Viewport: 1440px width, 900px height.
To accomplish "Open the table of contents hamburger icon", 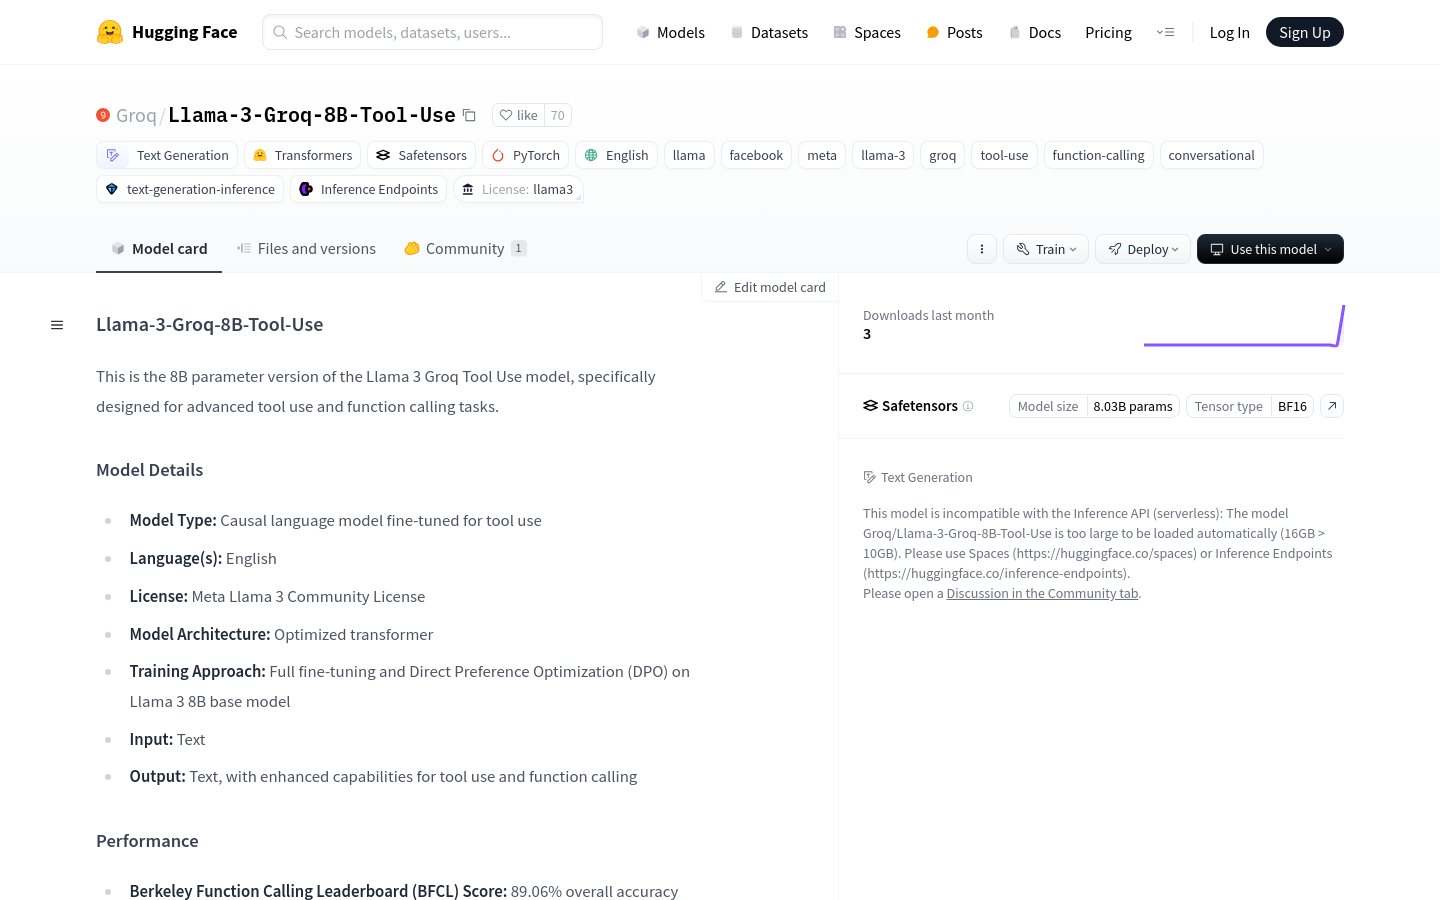I will coord(57,325).
